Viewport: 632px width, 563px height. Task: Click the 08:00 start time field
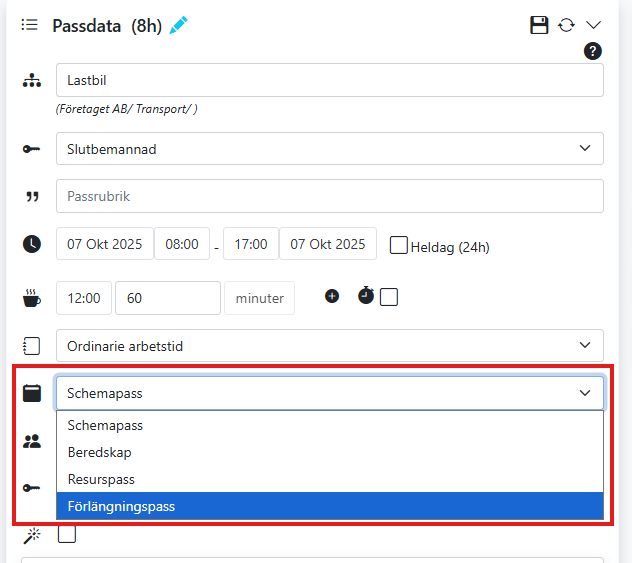pos(182,244)
